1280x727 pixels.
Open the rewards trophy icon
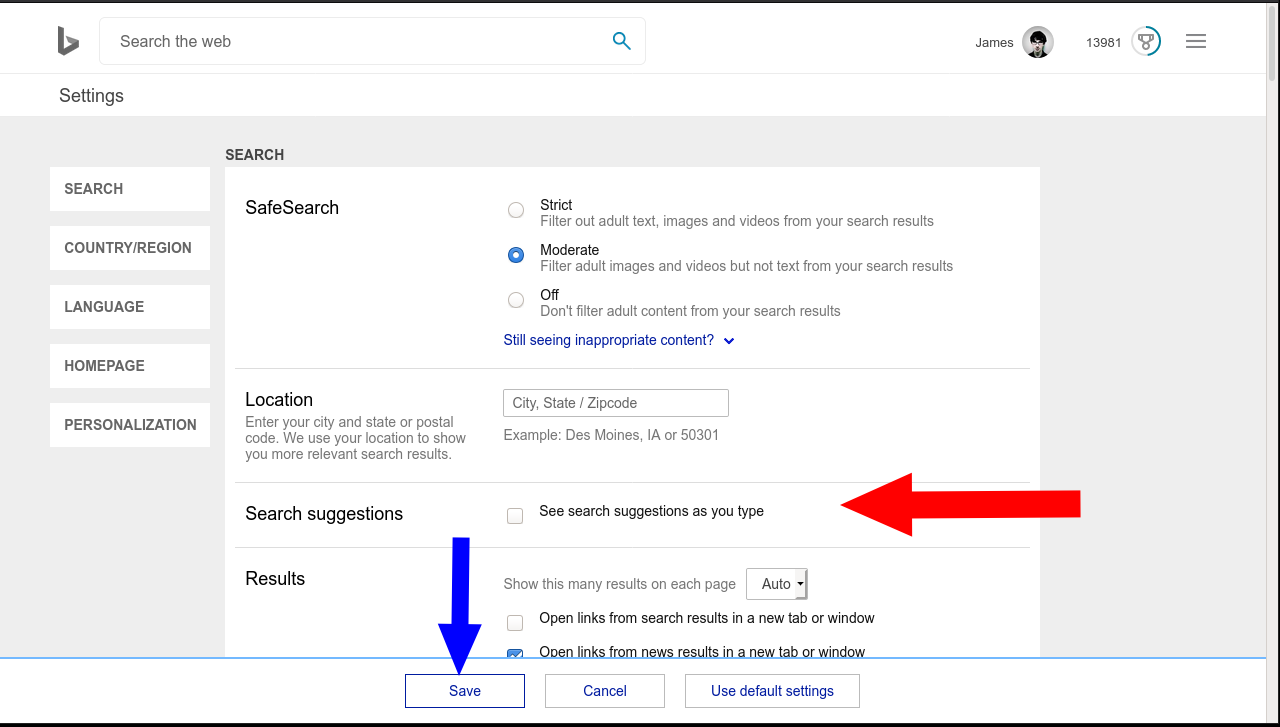(x=1146, y=42)
